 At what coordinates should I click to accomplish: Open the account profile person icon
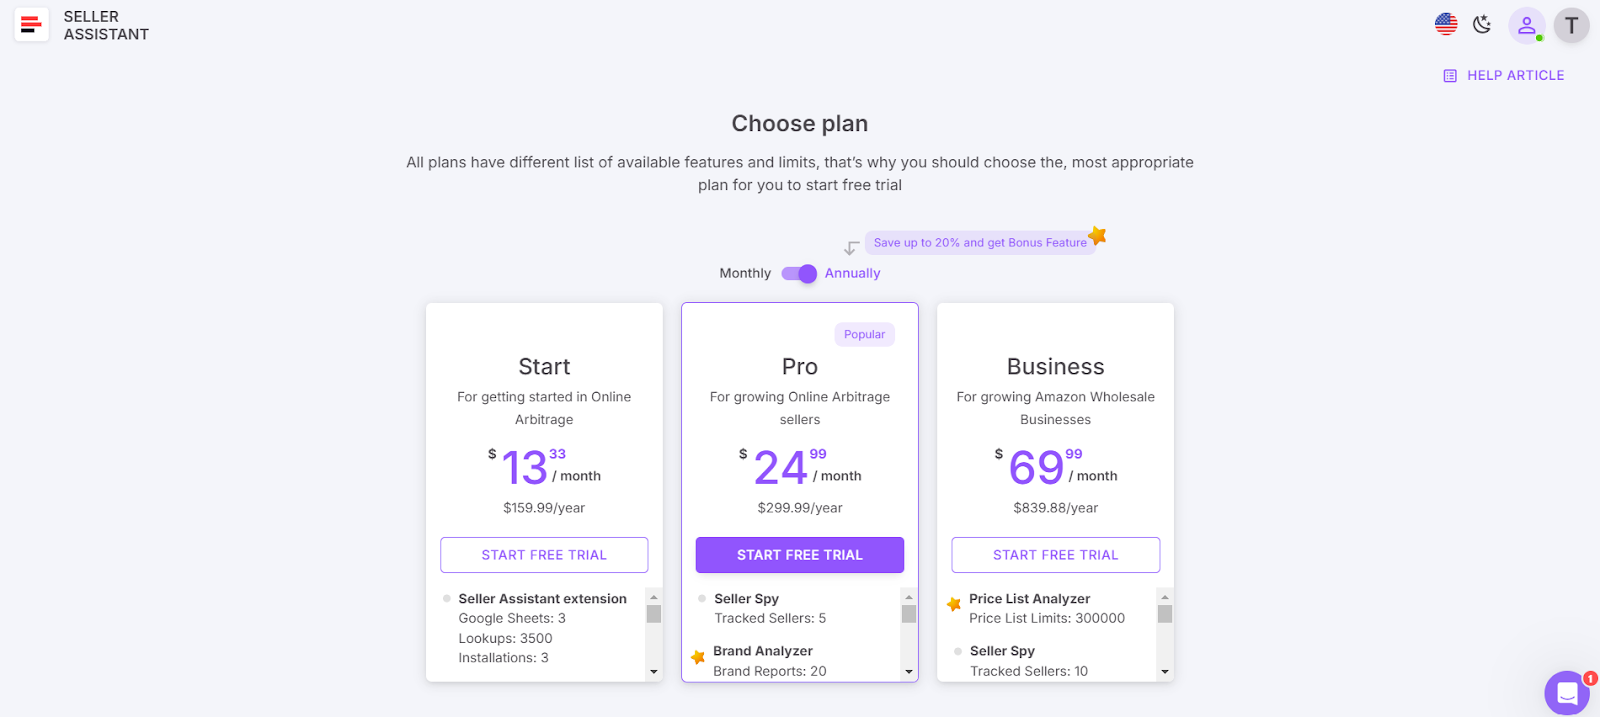click(x=1525, y=26)
